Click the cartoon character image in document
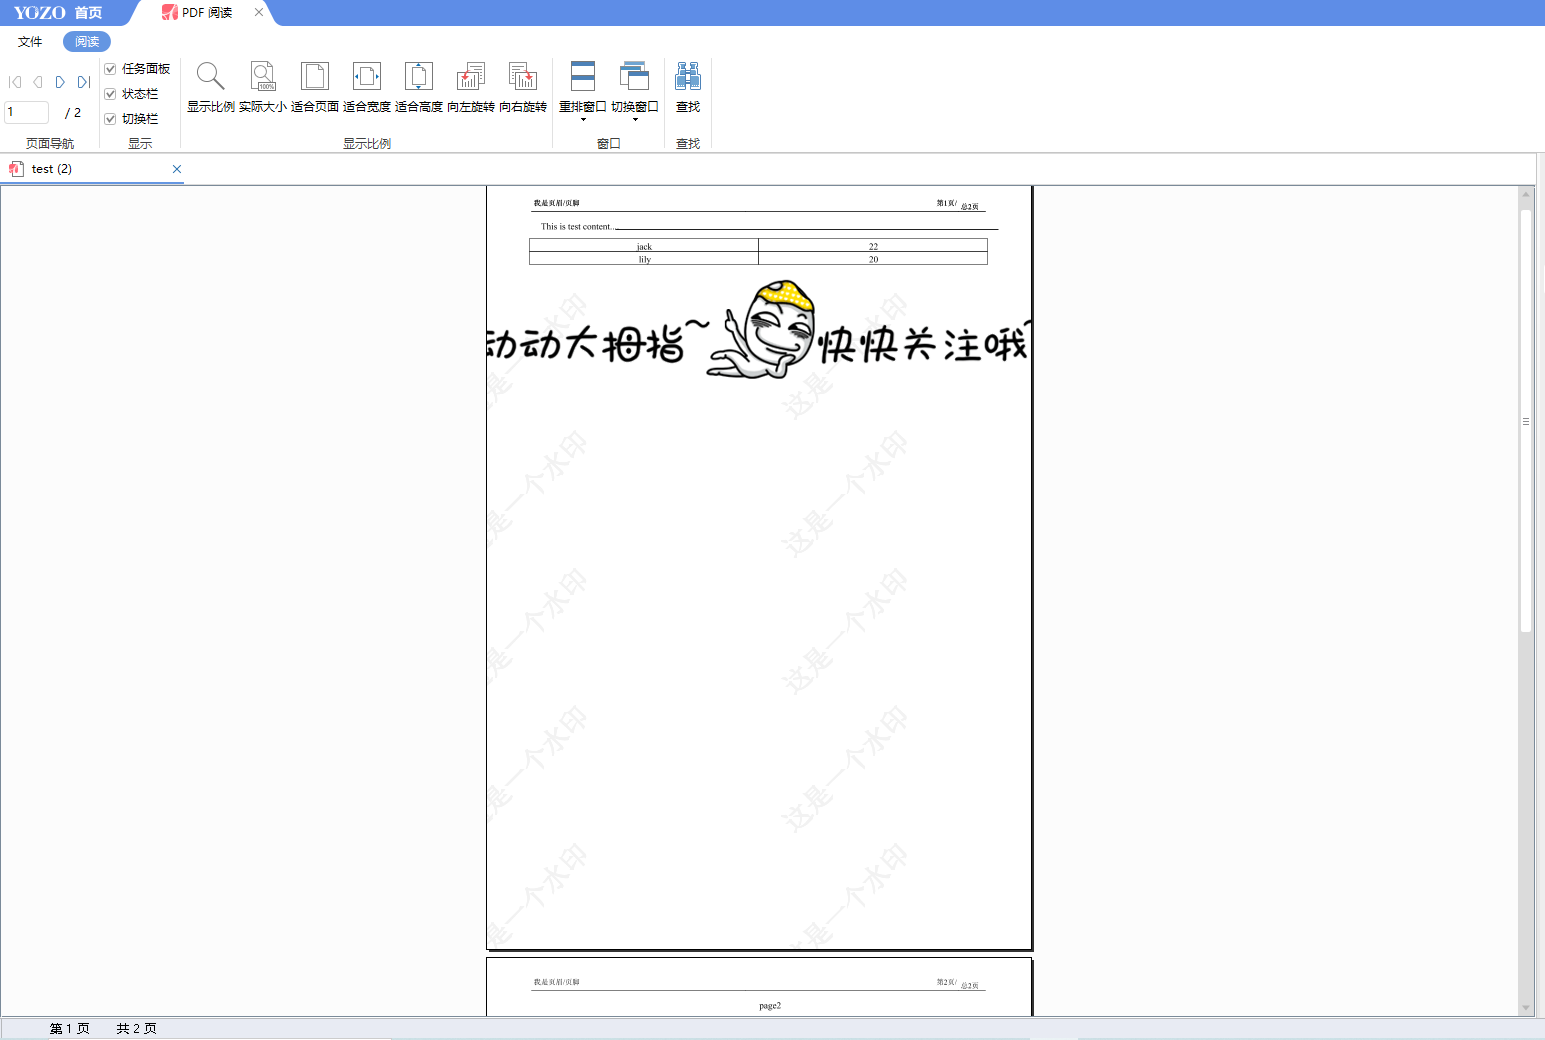1545x1040 pixels. [762, 330]
